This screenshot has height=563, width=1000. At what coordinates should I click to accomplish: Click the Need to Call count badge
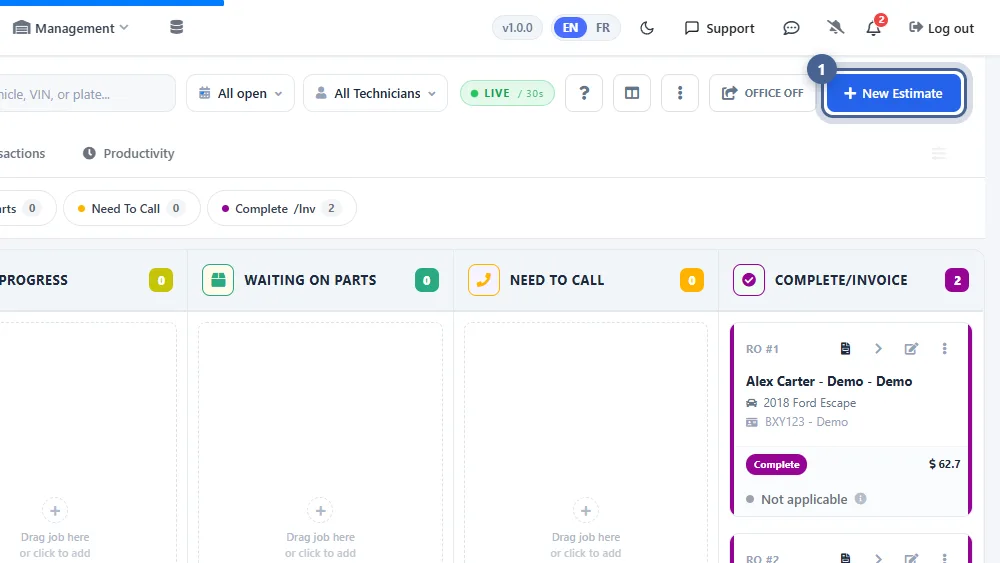[692, 280]
